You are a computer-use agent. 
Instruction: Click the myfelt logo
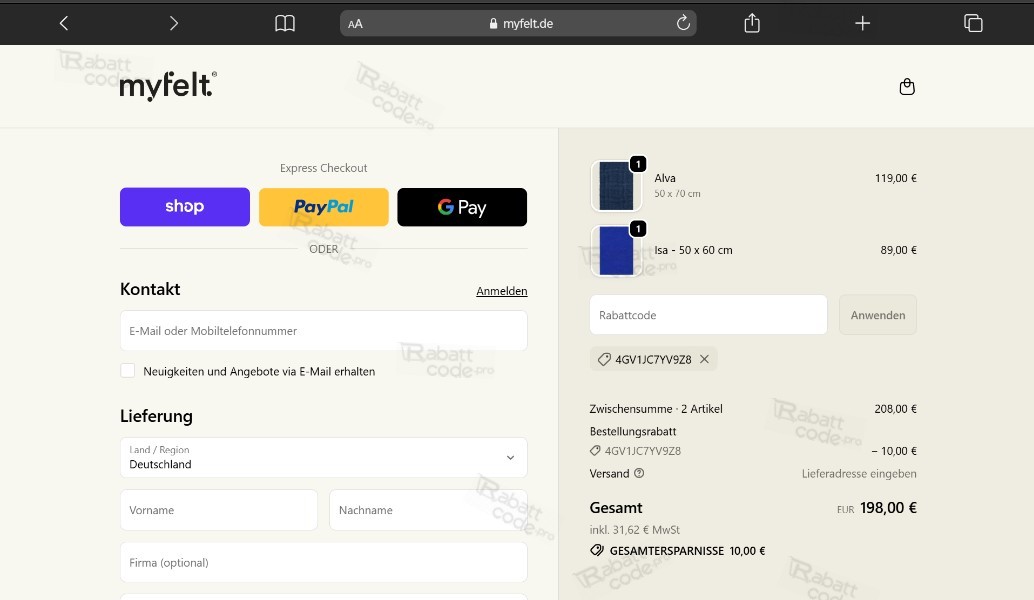[x=168, y=86]
